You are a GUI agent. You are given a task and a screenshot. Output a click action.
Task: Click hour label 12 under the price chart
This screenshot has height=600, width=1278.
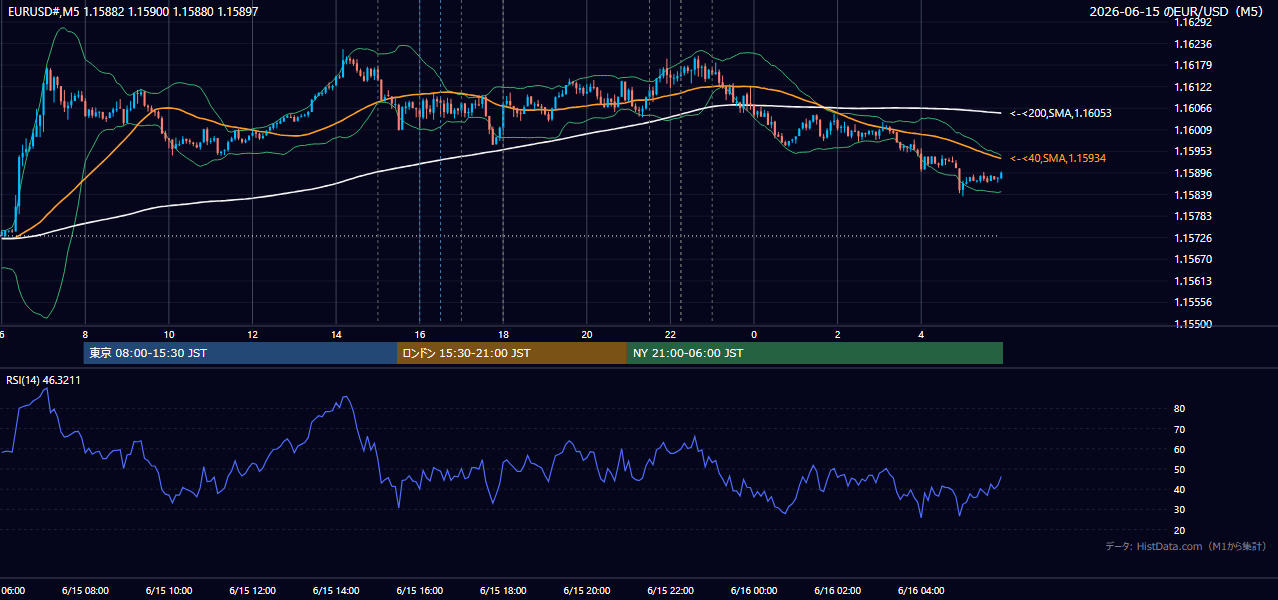pos(252,334)
